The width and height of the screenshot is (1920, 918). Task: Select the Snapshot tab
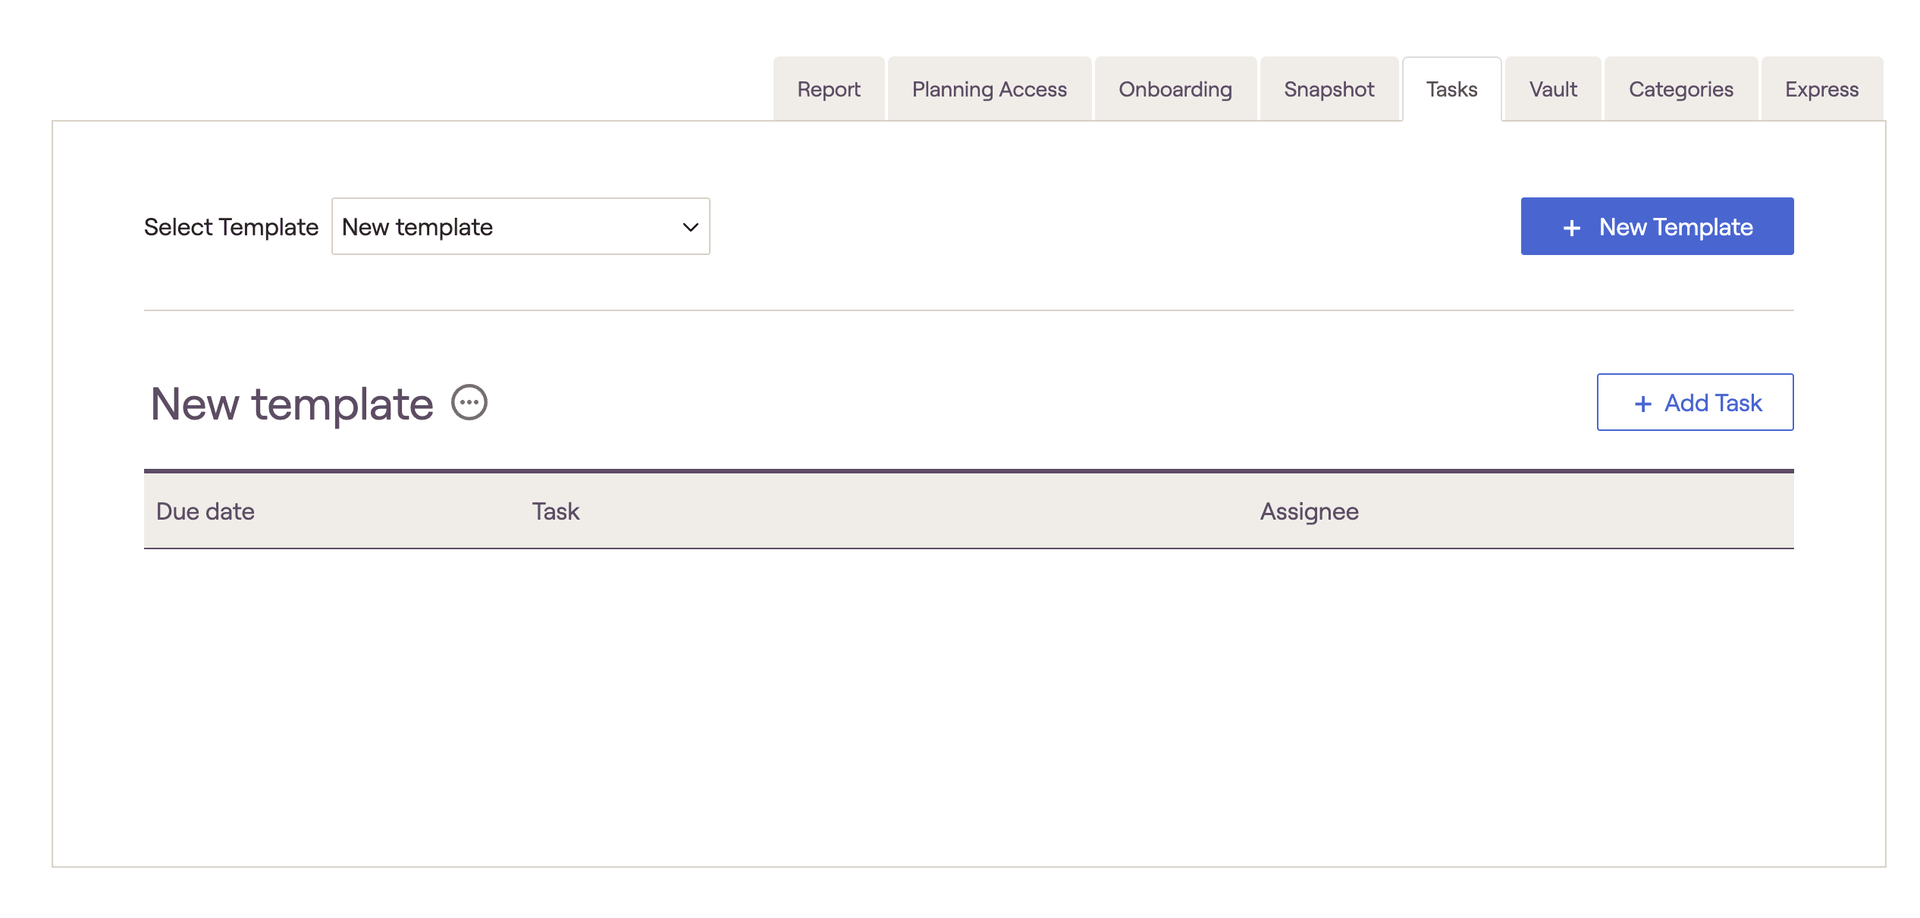[x=1329, y=89]
